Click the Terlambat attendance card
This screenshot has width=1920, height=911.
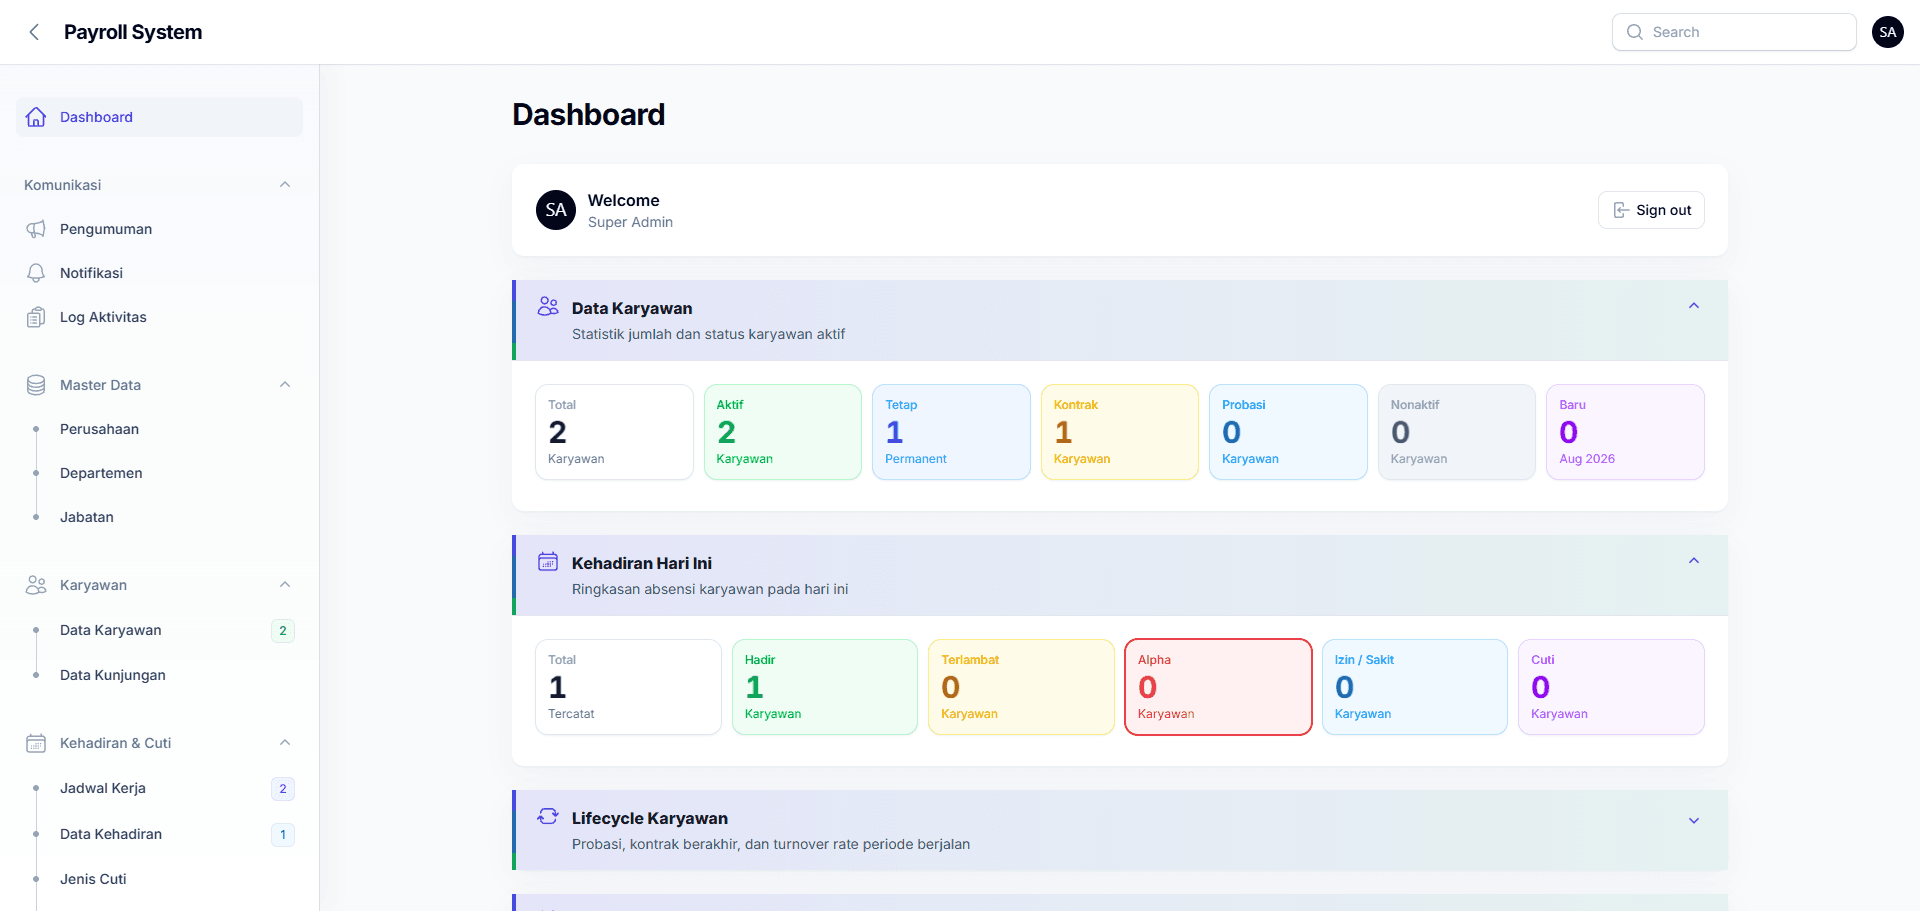[x=1021, y=687]
